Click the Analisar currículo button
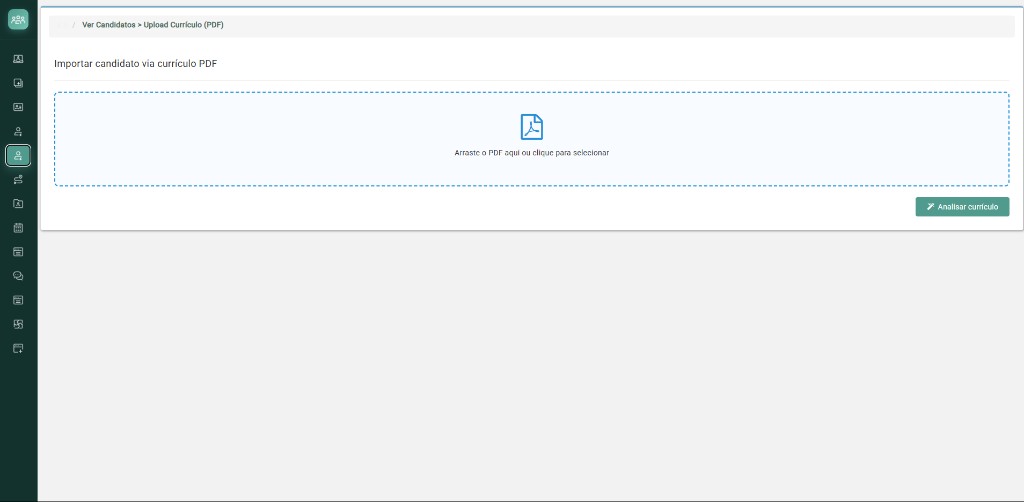This screenshot has height=502, width=1024. [x=962, y=207]
